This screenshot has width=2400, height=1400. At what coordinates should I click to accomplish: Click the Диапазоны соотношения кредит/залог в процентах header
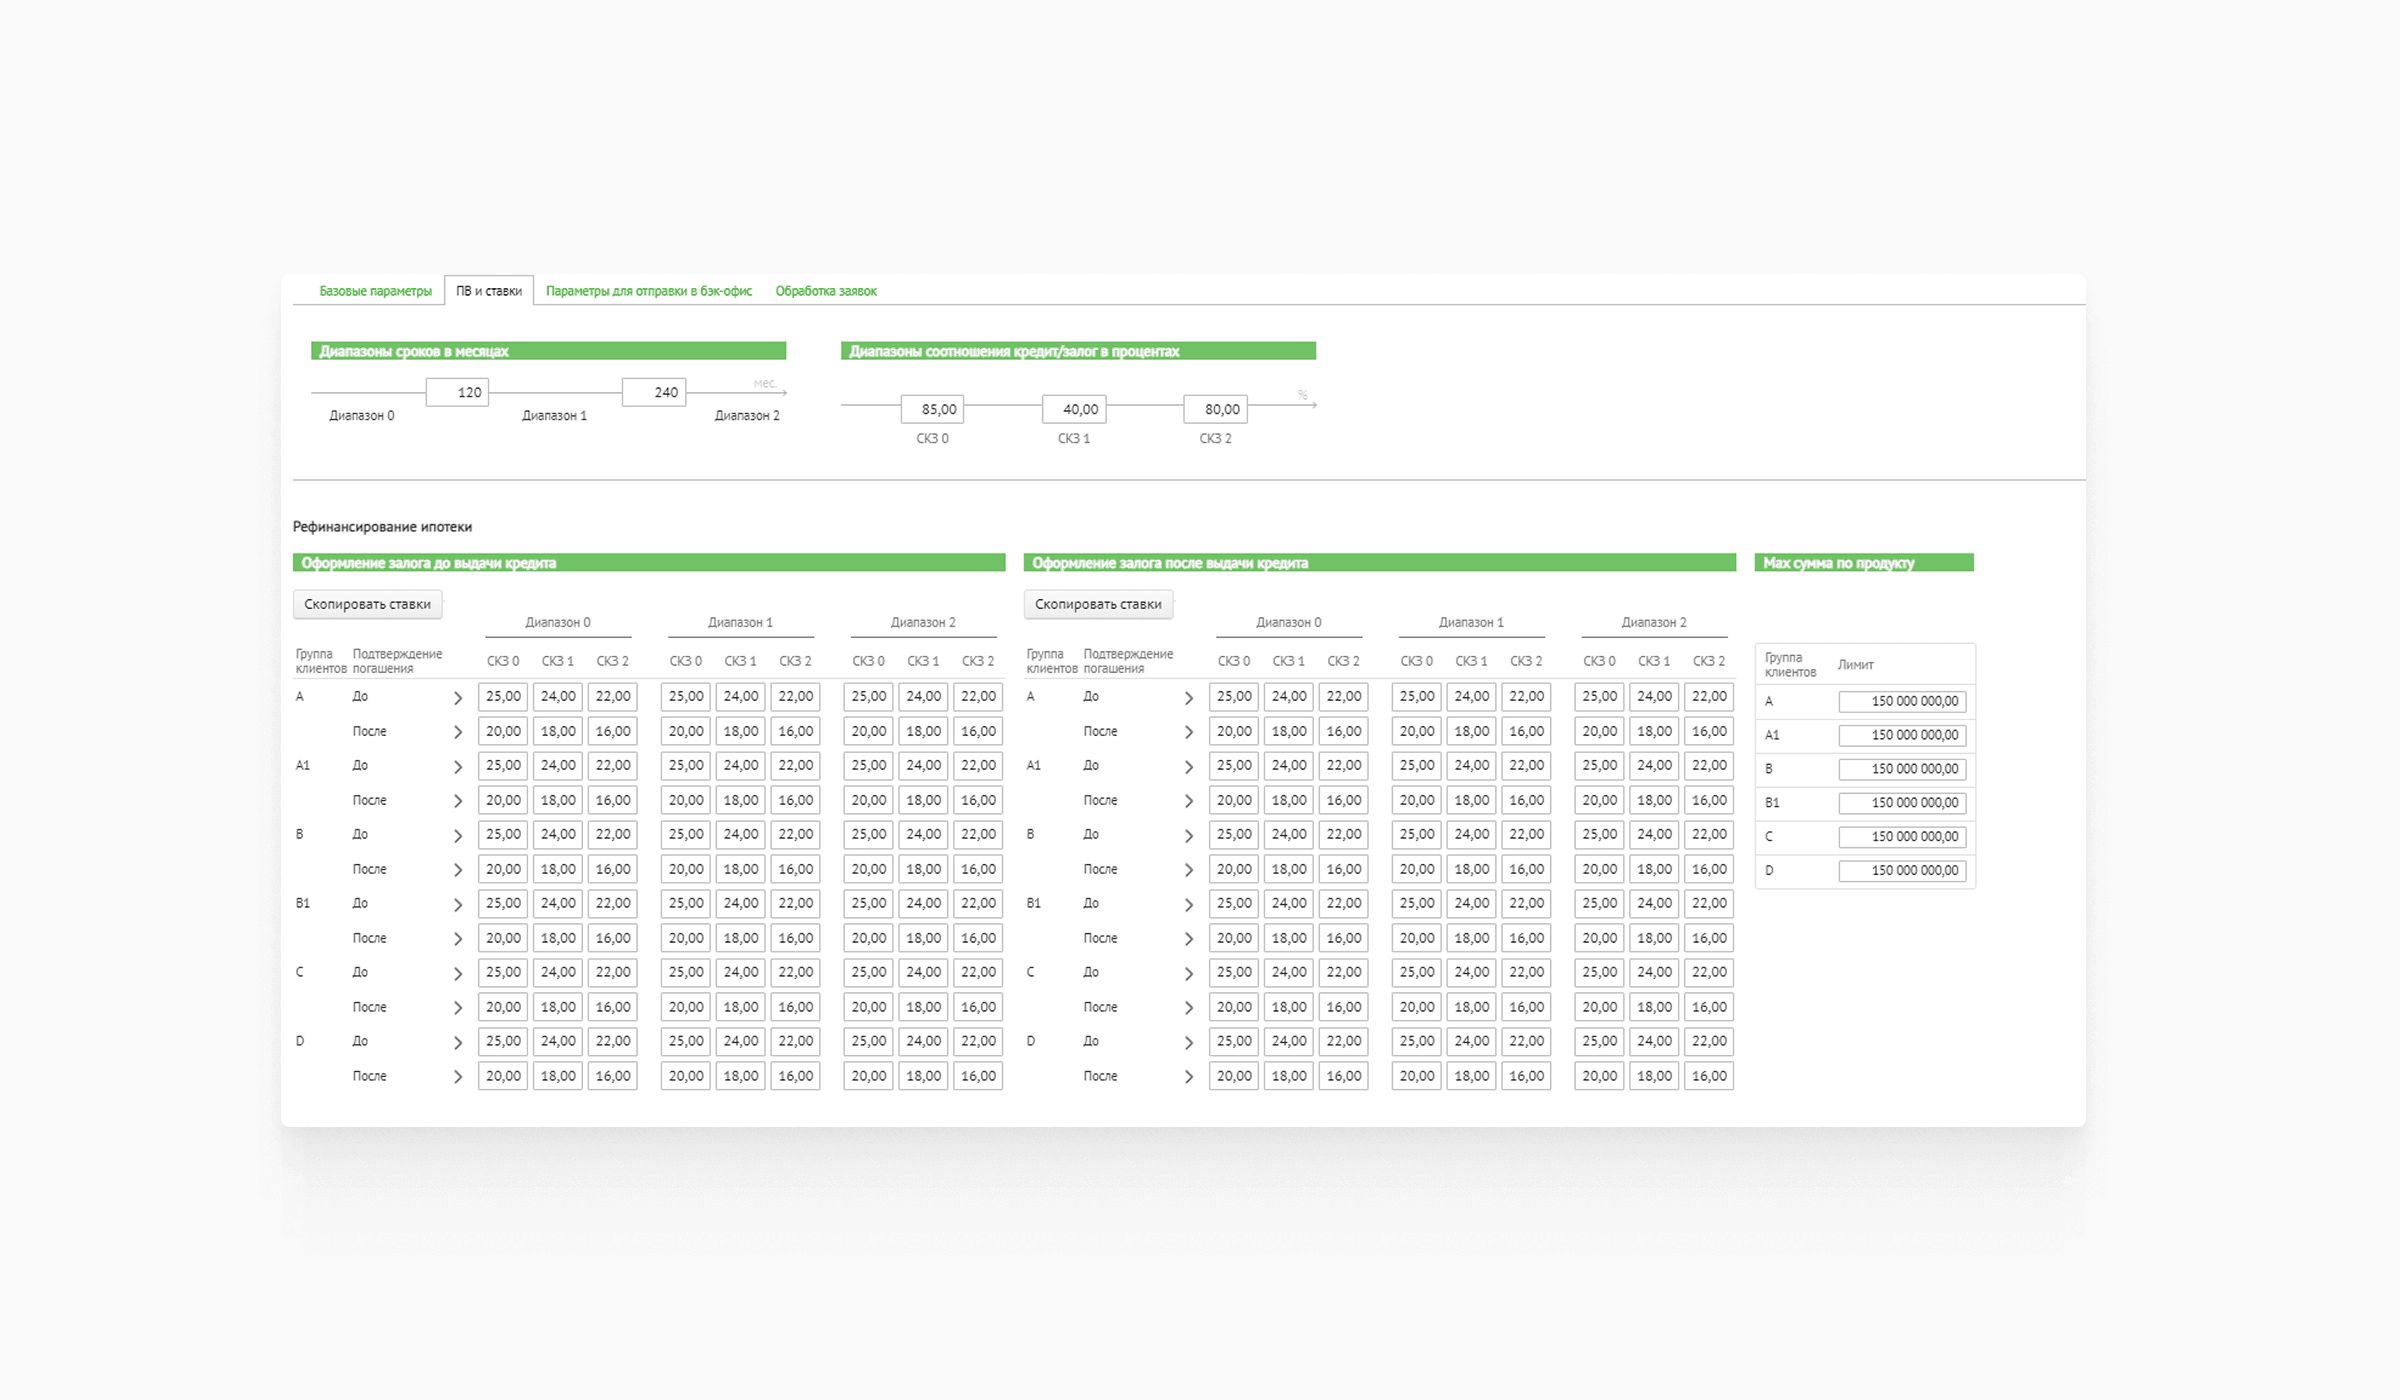point(1078,351)
